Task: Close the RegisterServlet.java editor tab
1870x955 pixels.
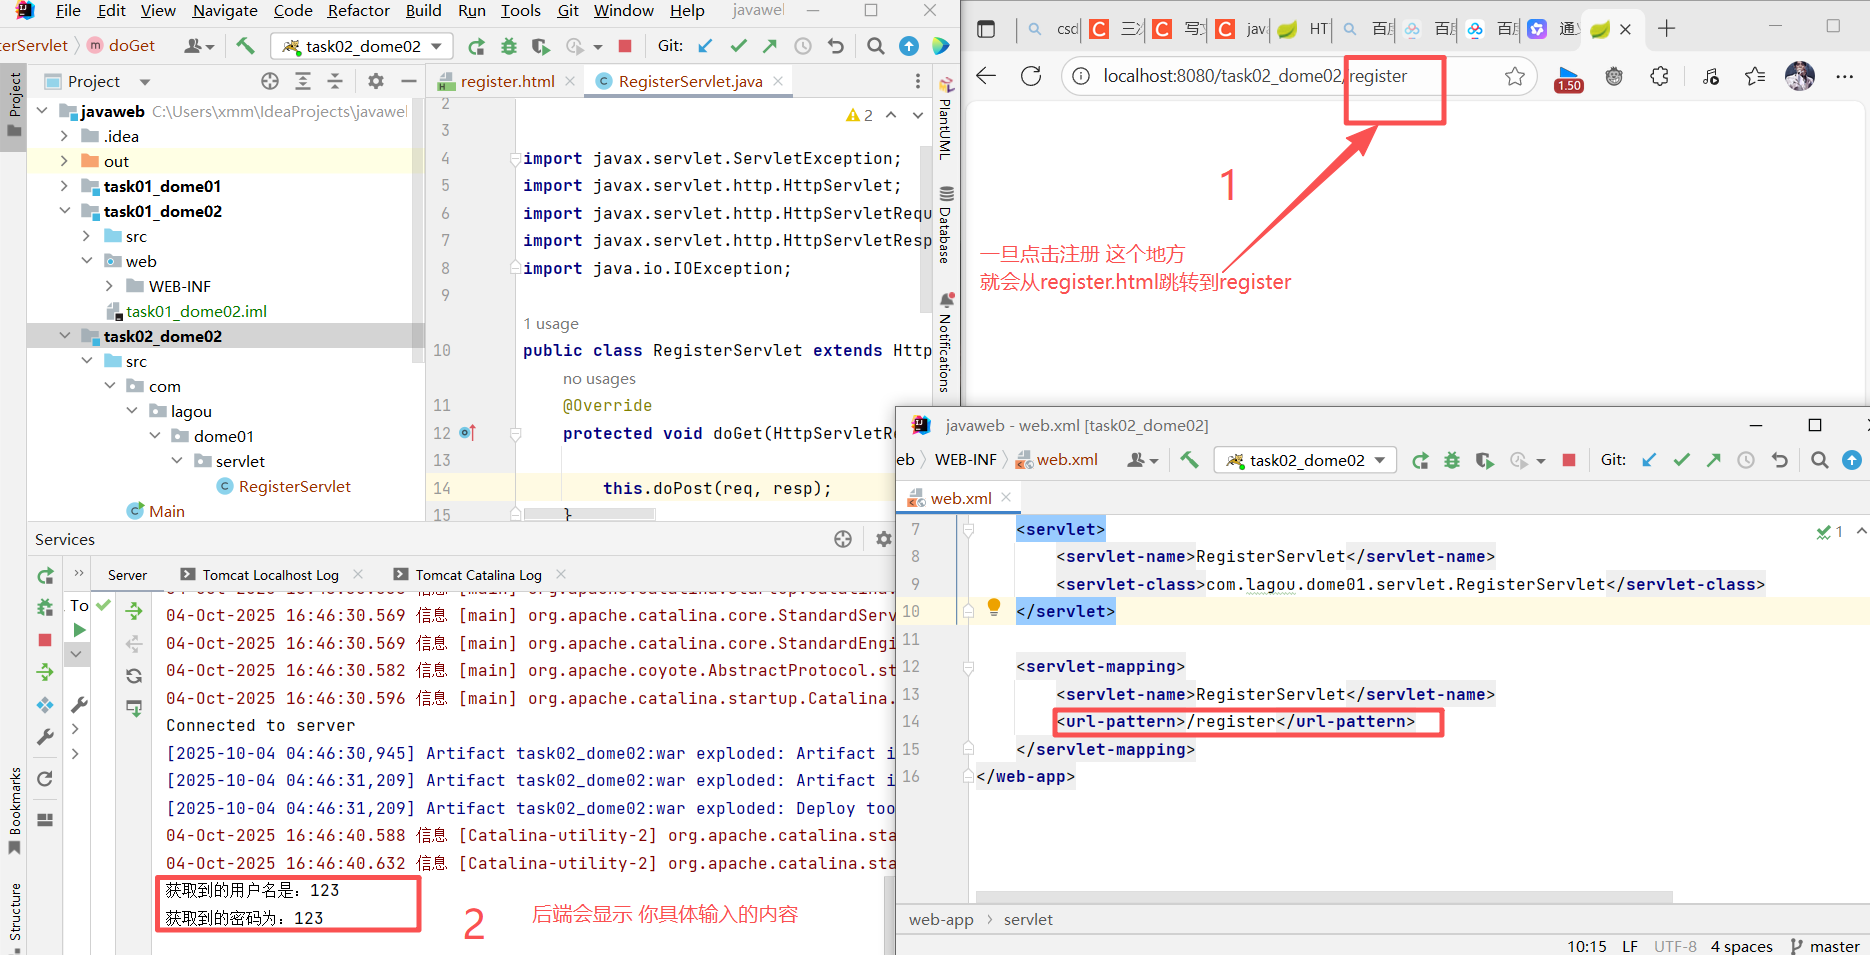Action: [x=778, y=81]
